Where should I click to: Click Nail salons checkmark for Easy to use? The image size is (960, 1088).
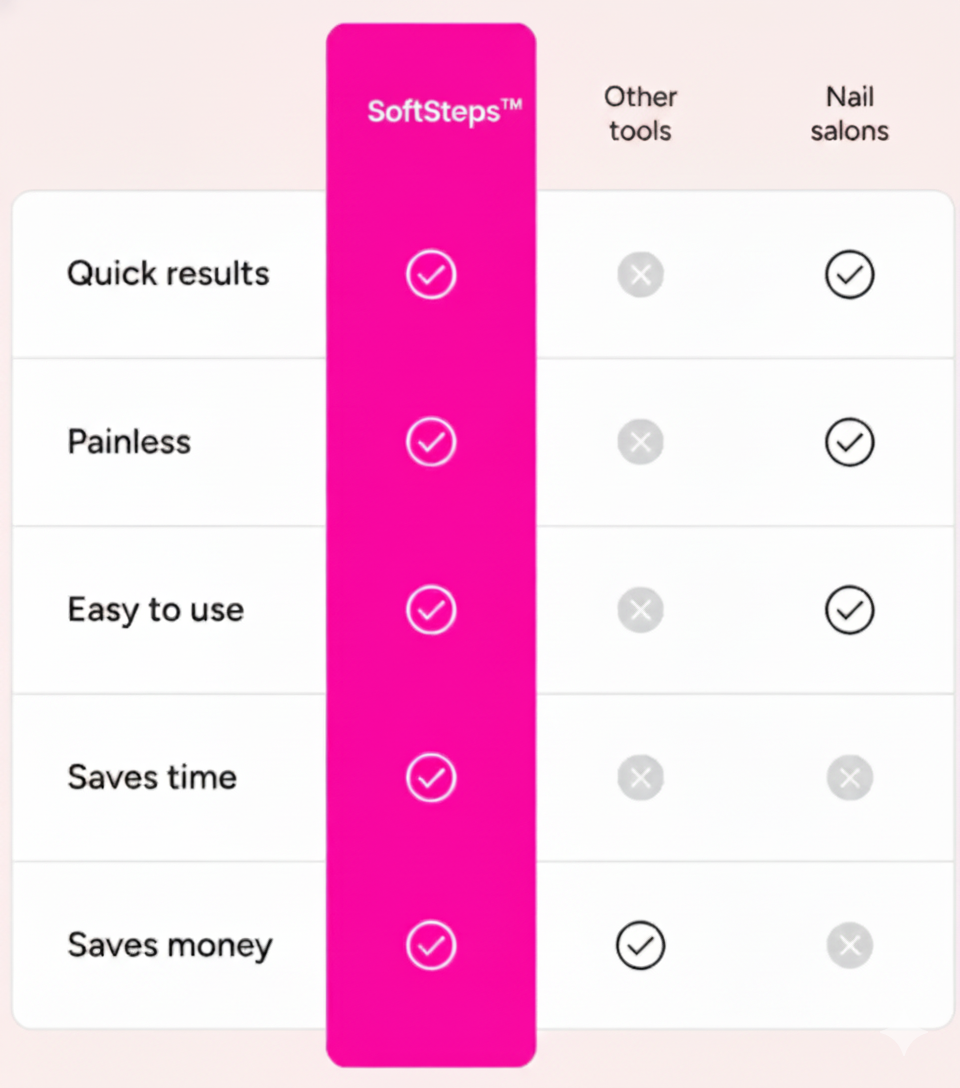(850, 610)
